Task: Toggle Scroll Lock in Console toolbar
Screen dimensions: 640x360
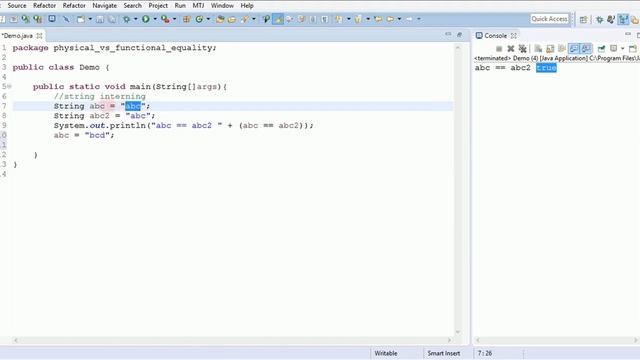Action: pyautogui.click(x=550, y=49)
